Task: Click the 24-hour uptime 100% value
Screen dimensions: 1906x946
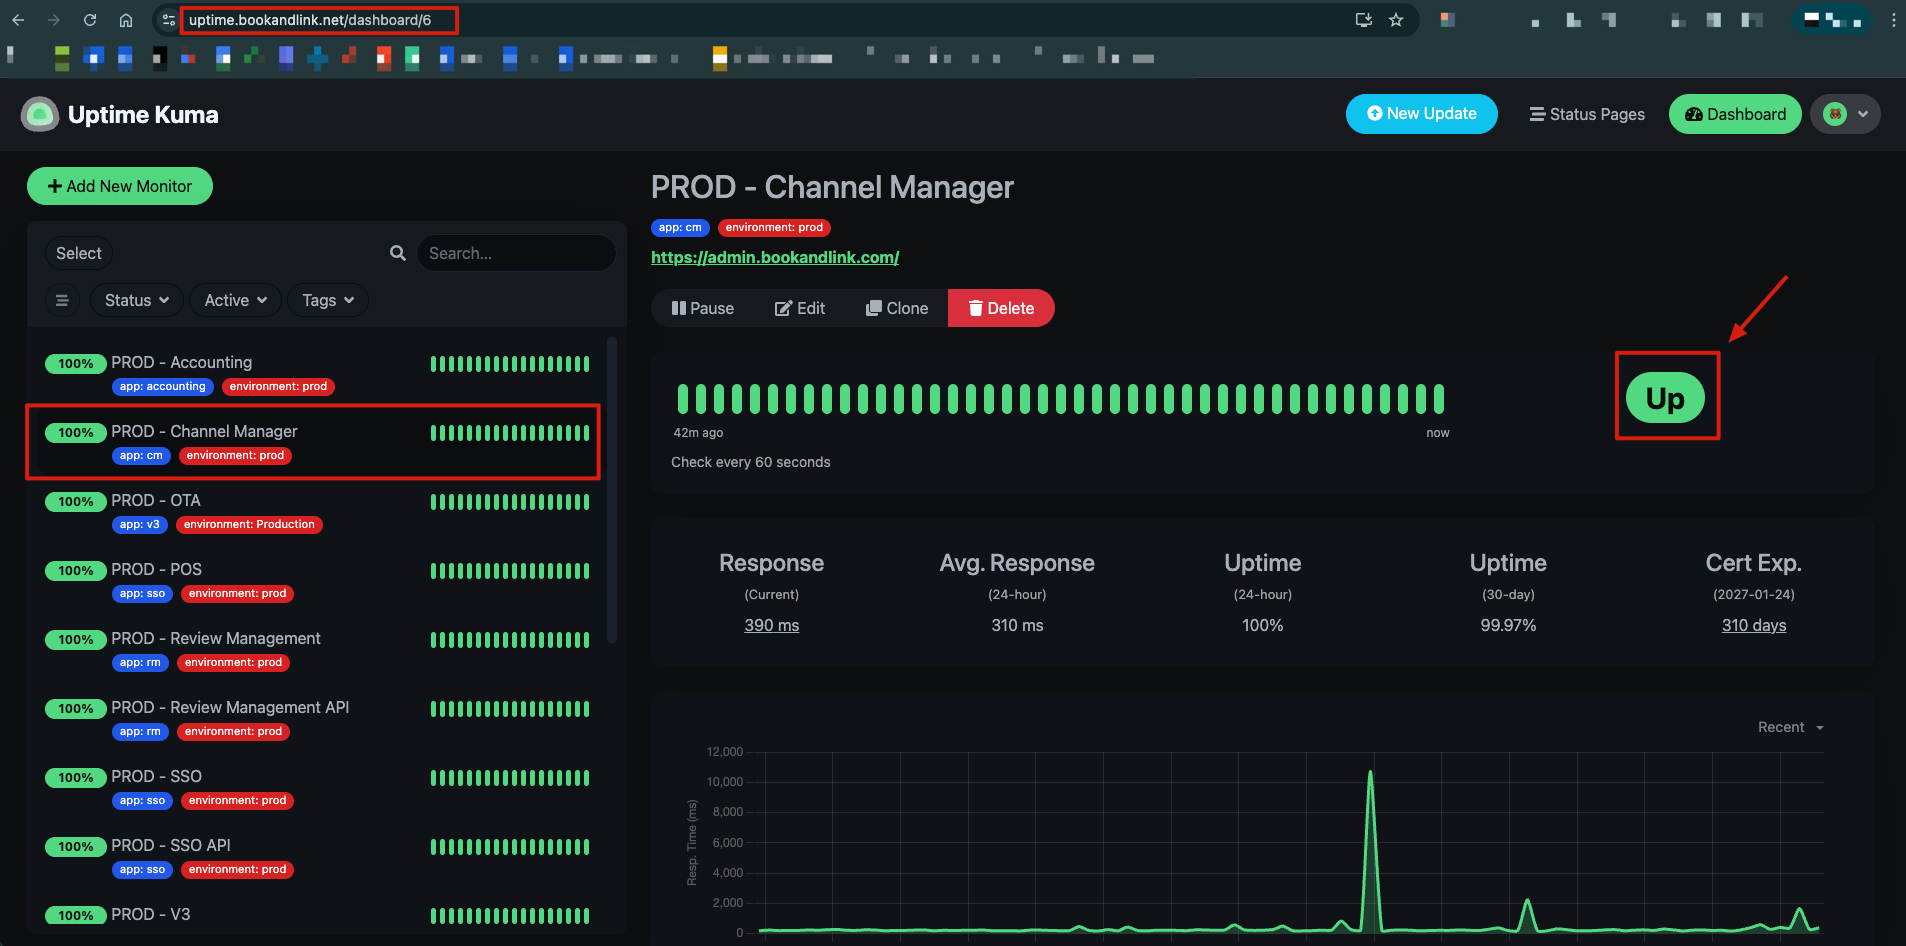Action: pyautogui.click(x=1263, y=625)
